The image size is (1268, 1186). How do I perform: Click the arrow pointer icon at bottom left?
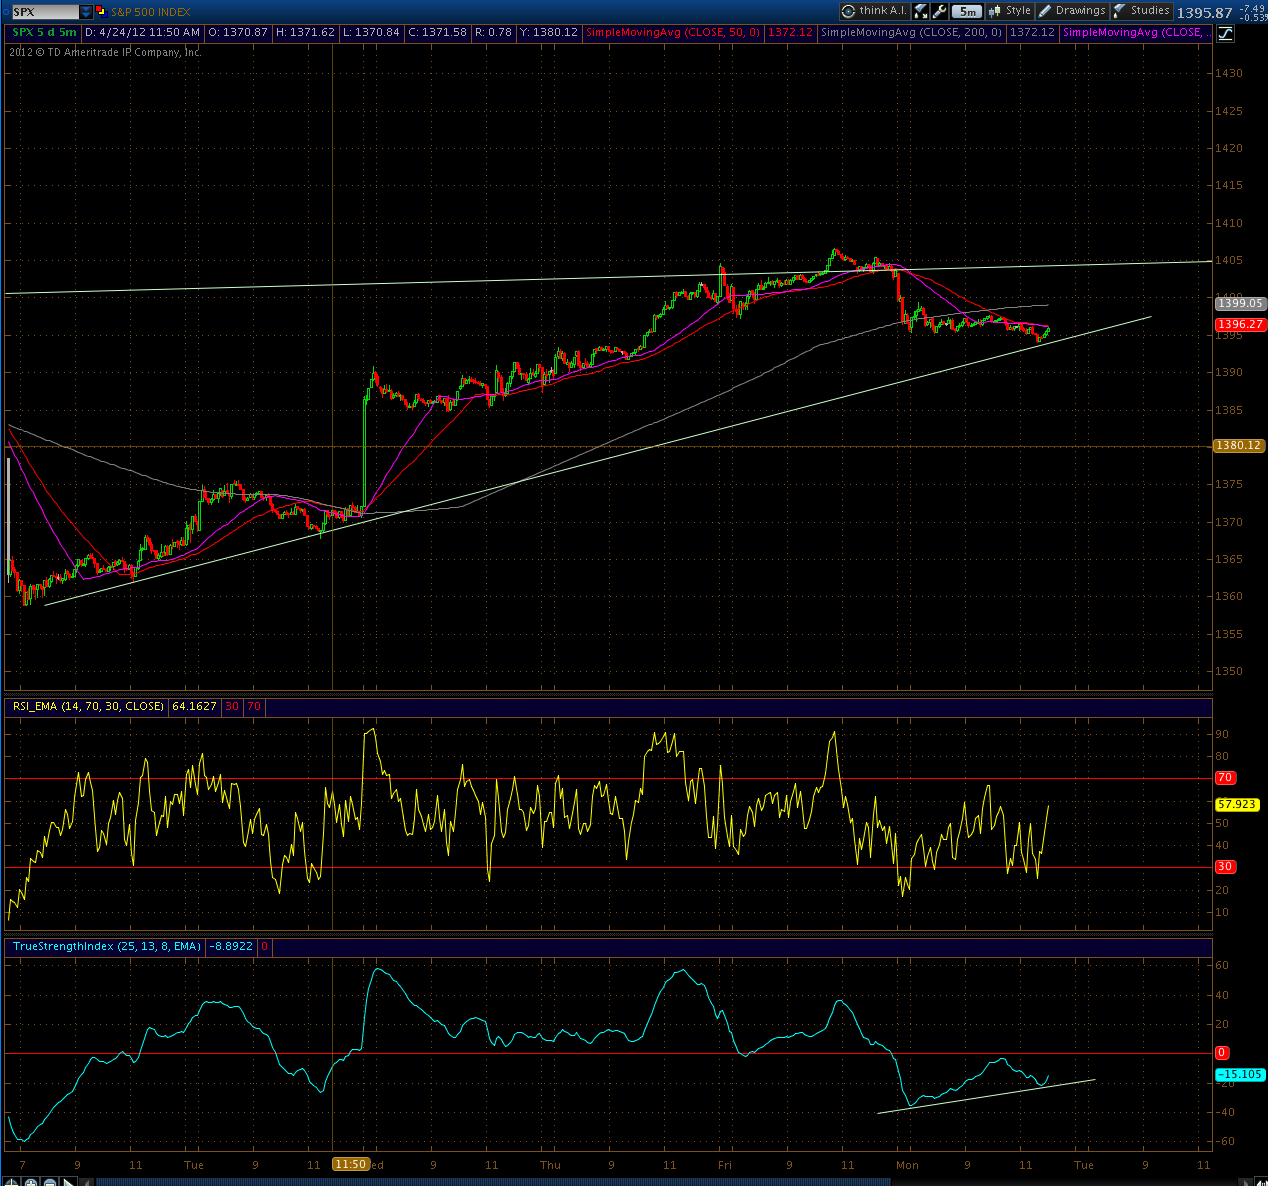coord(68,1181)
